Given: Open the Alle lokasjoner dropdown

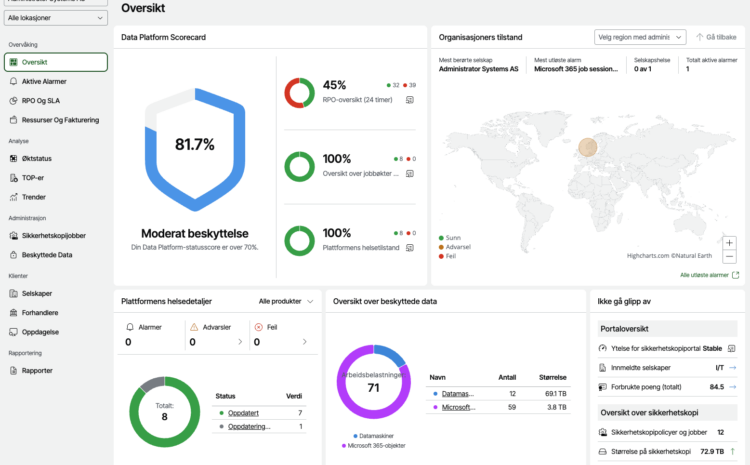Looking at the screenshot, I should tap(55, 18).
